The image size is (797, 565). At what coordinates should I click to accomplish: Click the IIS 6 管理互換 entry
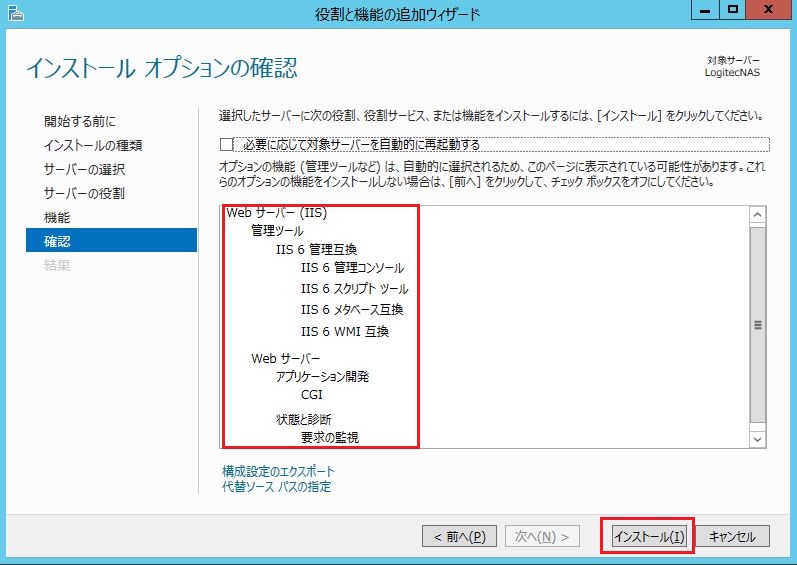click(316, 249)
